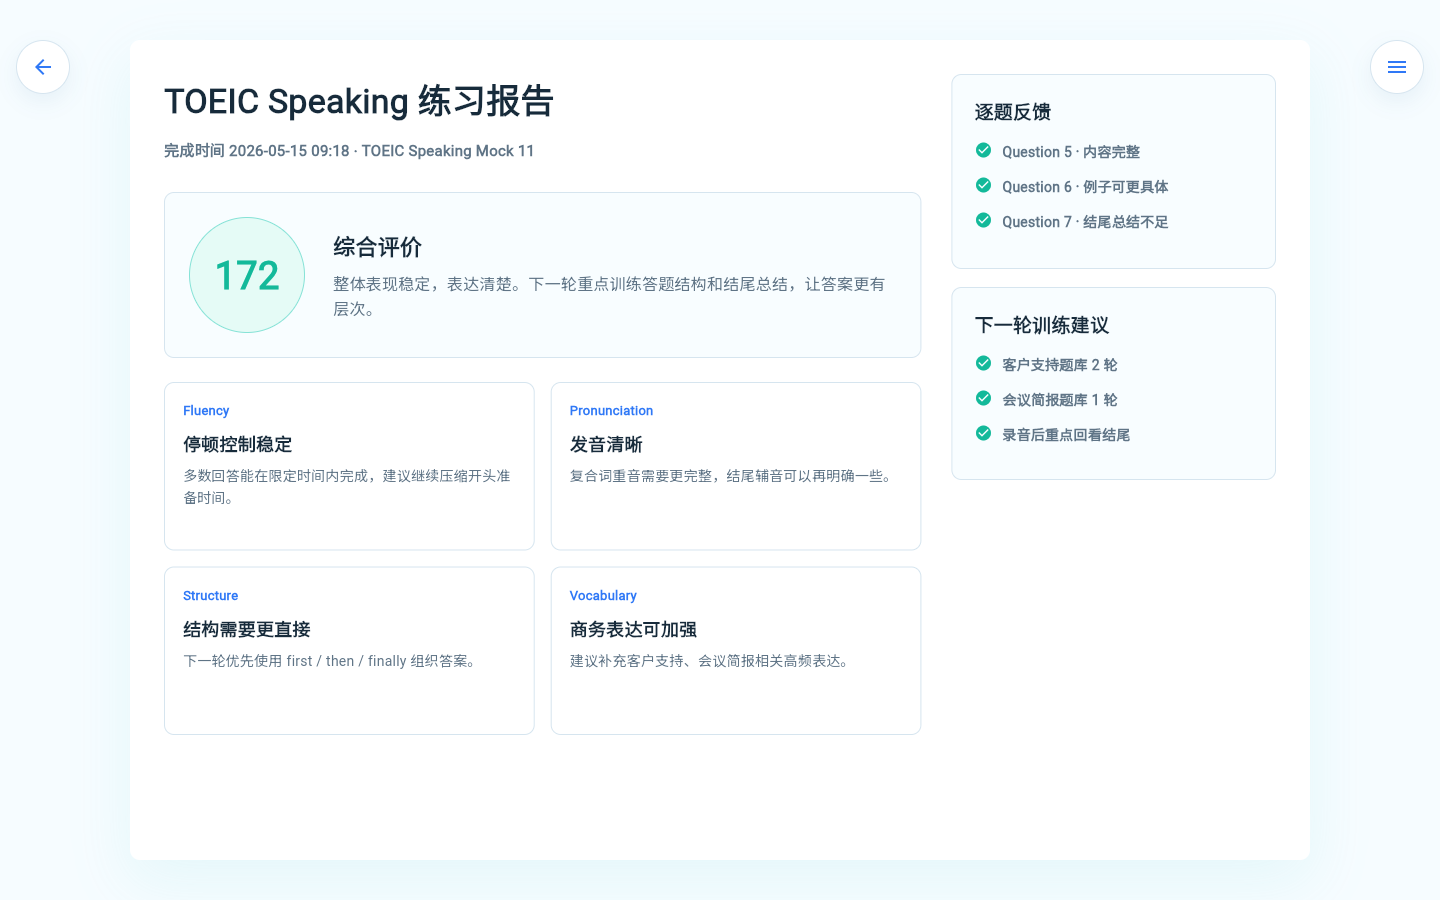This screenshot has width=1440, height=900.
Task: Click the check icon beside 客户支持题库 2 轮
Action: (983, 364)
